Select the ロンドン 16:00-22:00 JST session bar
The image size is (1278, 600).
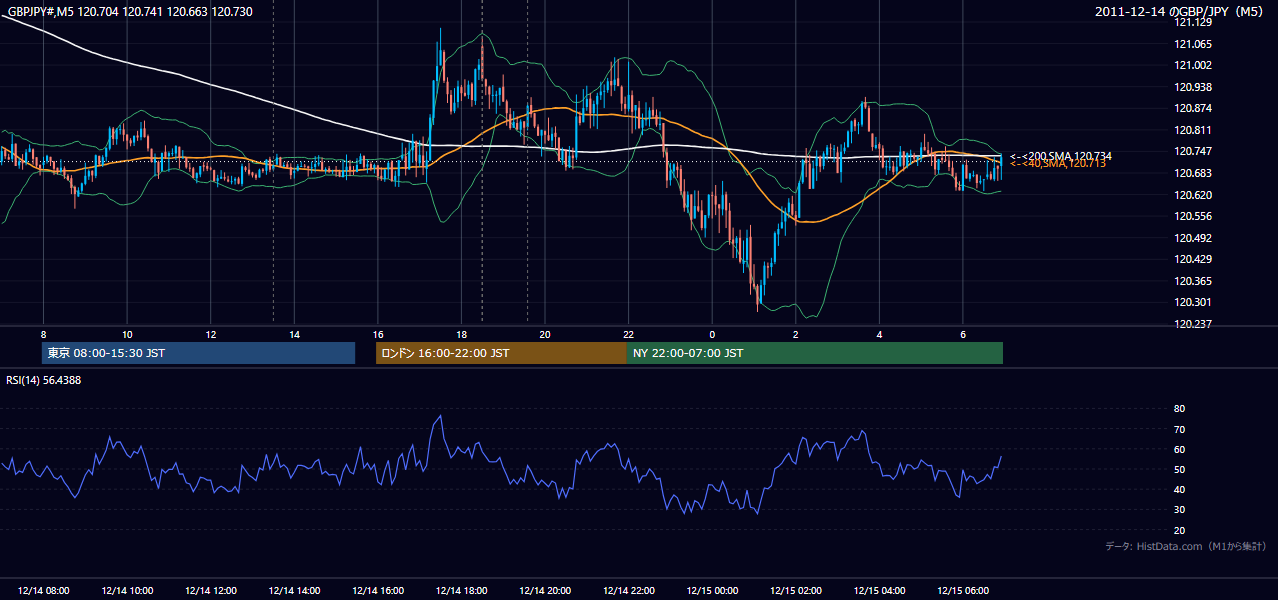(501, 353)
